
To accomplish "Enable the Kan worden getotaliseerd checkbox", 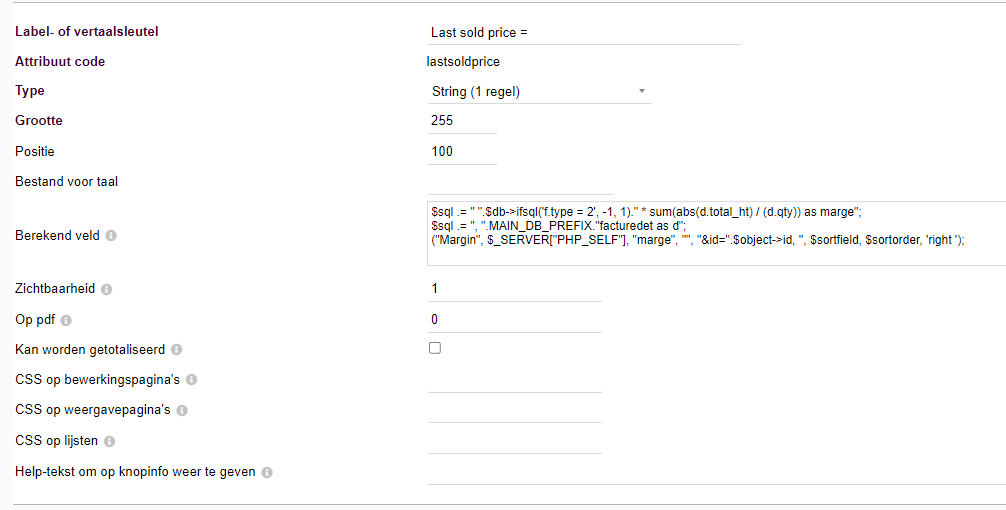I will pos(434,348).
